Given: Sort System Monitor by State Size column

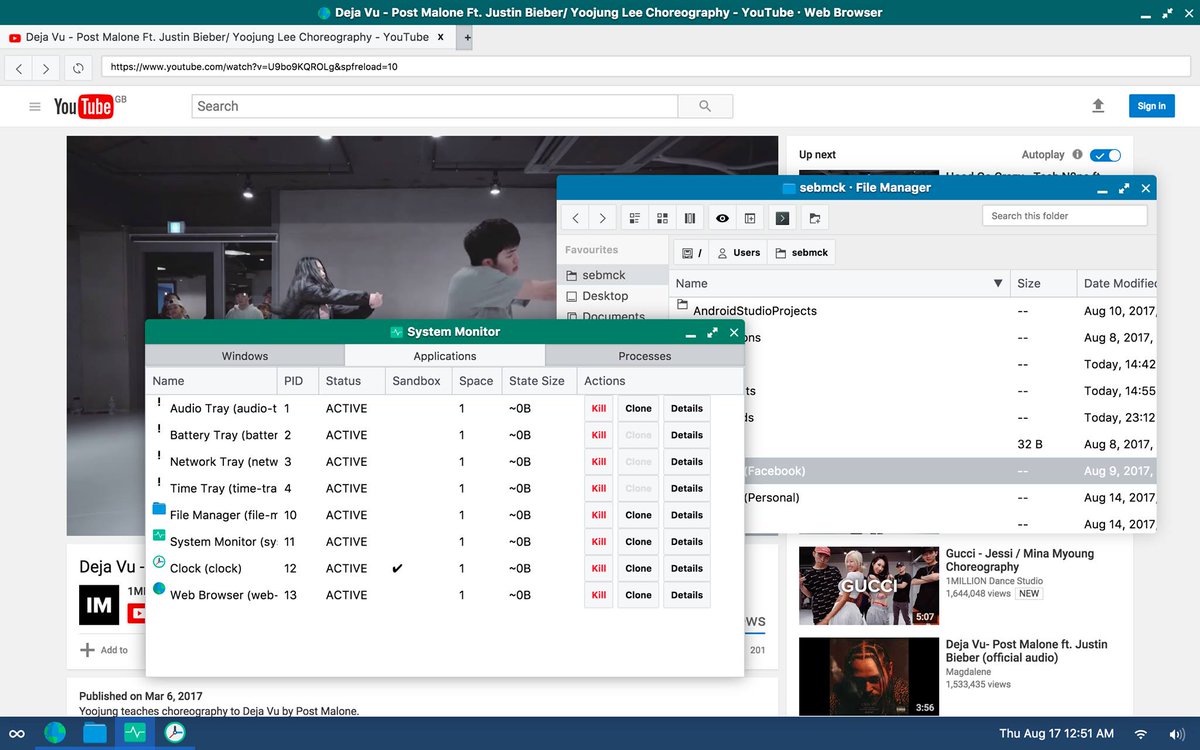Looking at the screenshot, I should (x=539, y=381).
